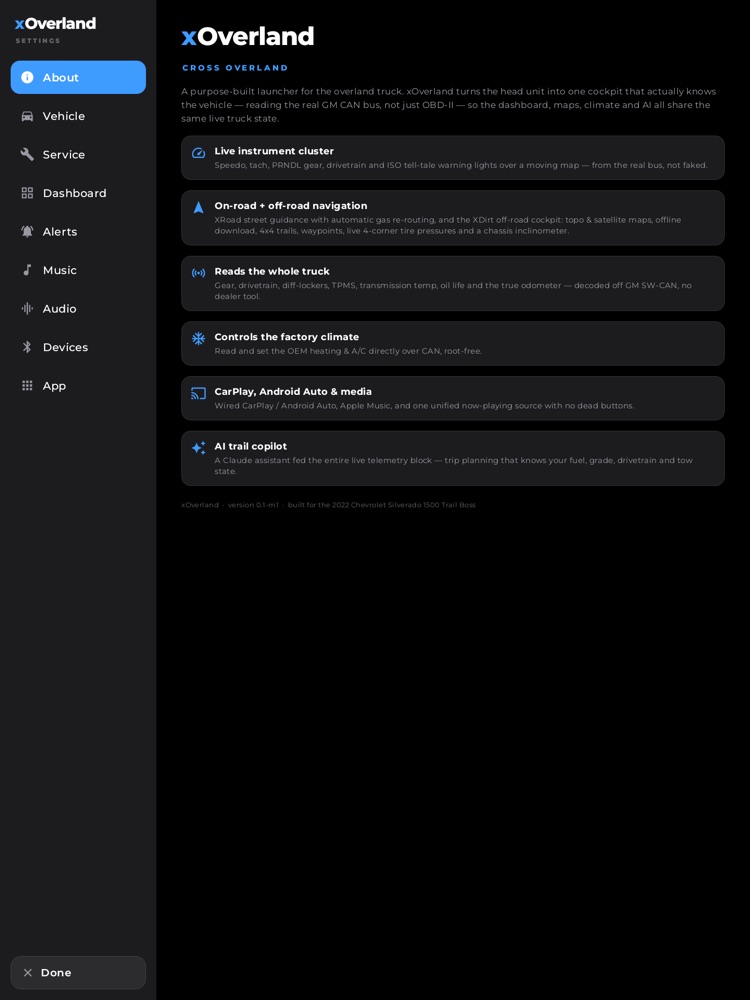
Task: Select the App grid icon
Action: (x=27, y=385)
